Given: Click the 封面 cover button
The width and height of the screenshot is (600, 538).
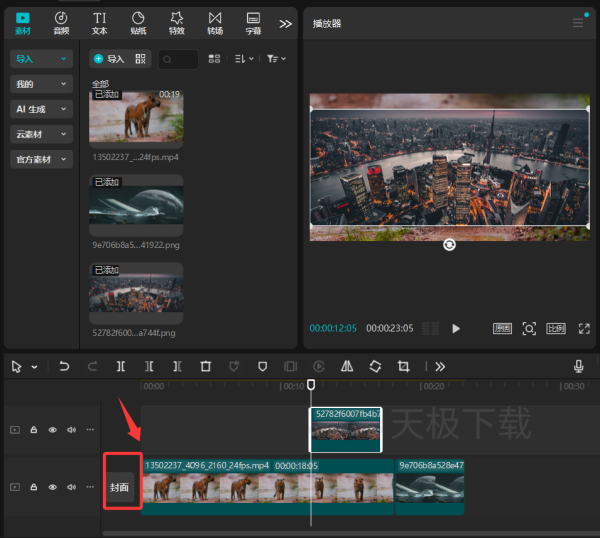Looking at the screenshot, I should (x=120, y=487).
